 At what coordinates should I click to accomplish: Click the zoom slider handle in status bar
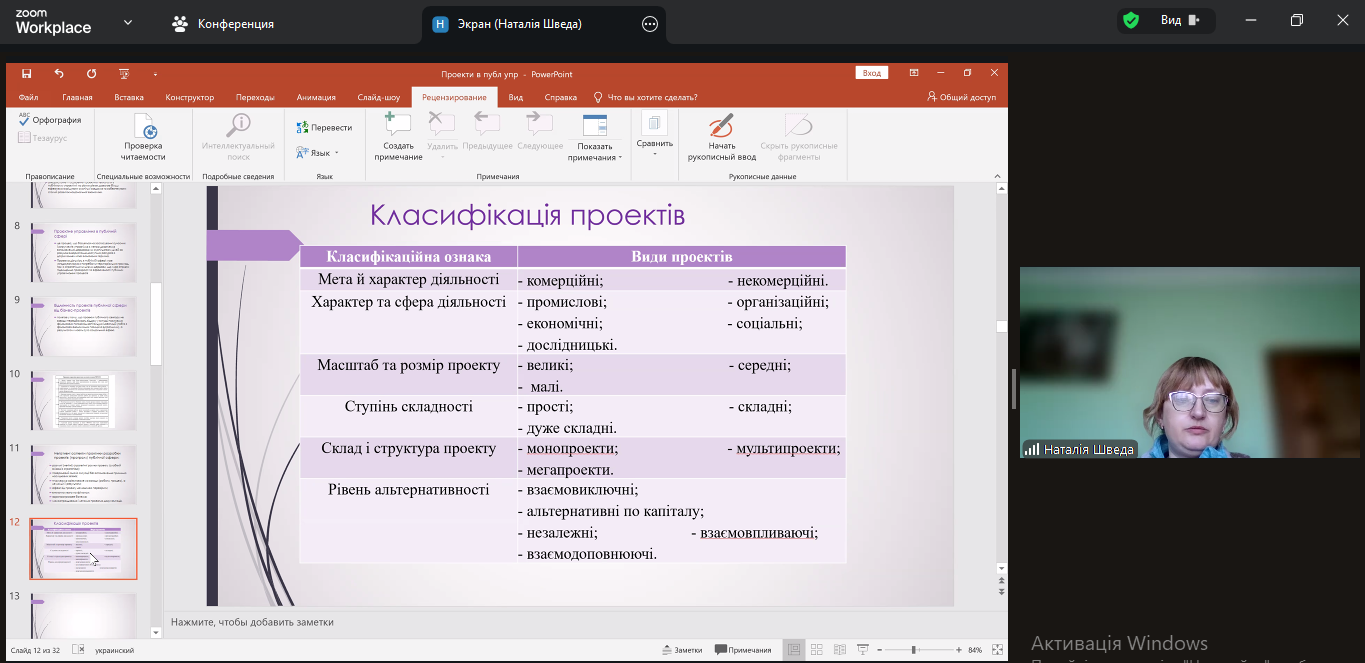click(913, 650)
